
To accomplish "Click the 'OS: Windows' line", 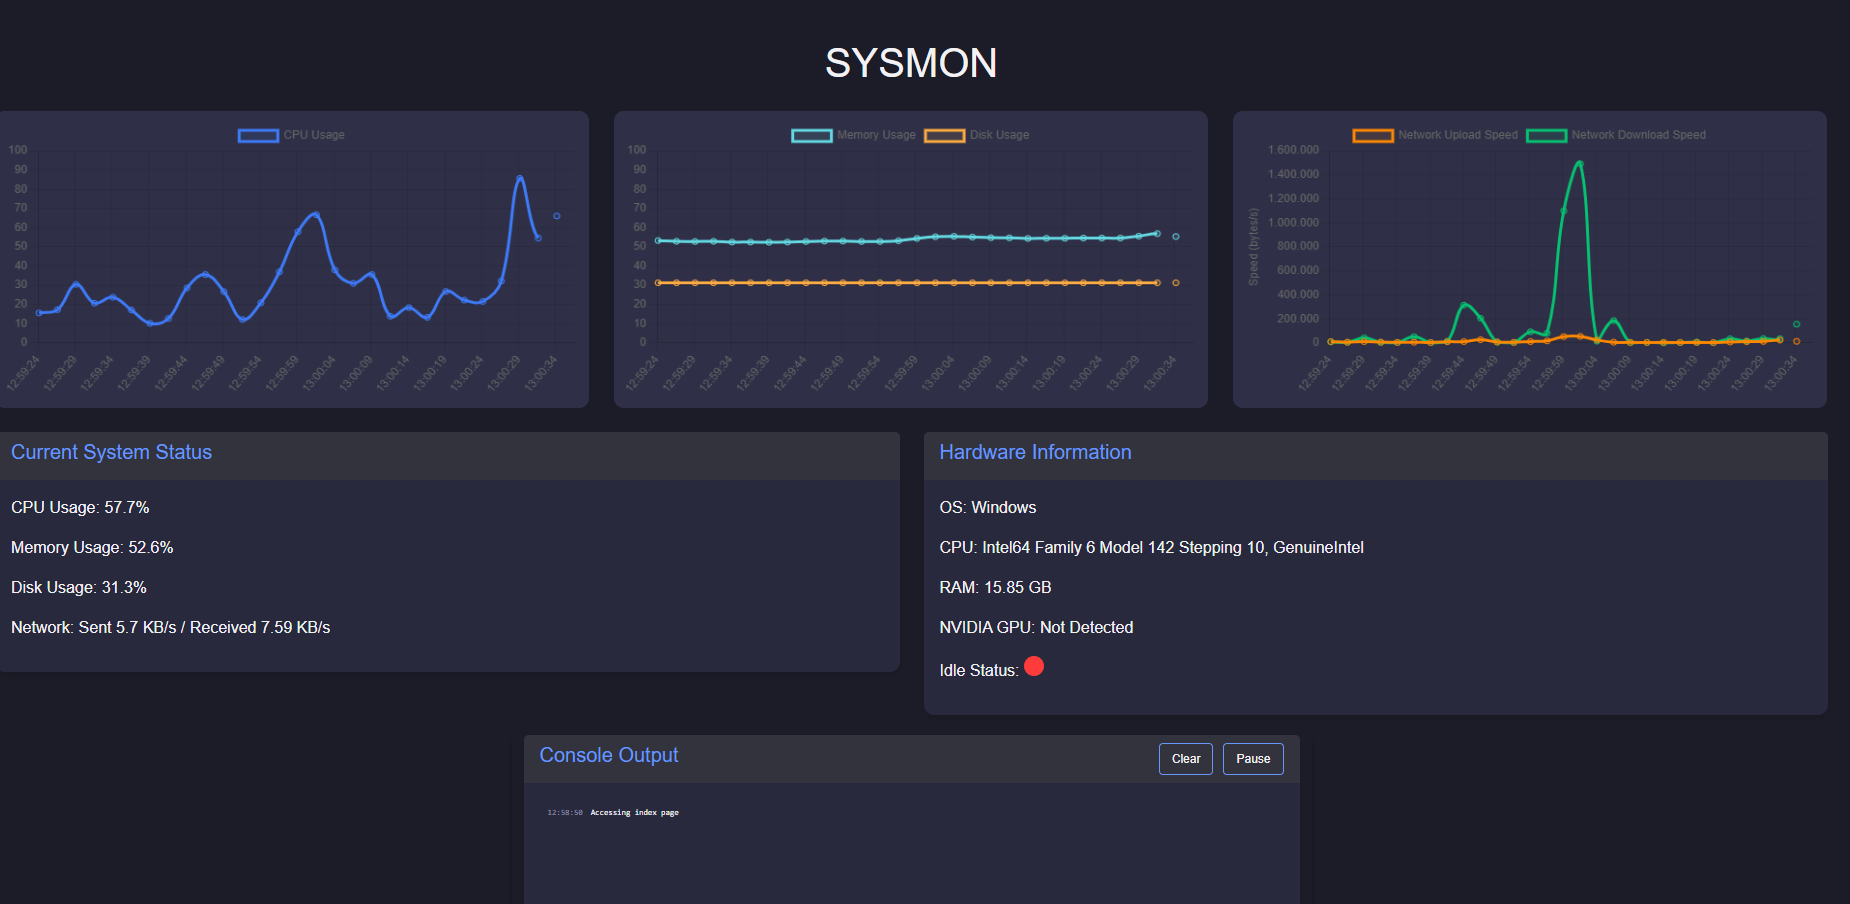I will (x=988, y=507).
